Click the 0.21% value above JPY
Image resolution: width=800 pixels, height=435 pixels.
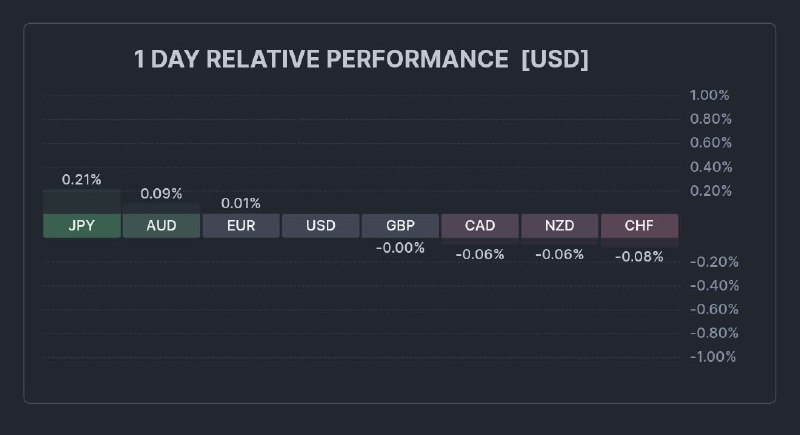click(x=81, y=180)
